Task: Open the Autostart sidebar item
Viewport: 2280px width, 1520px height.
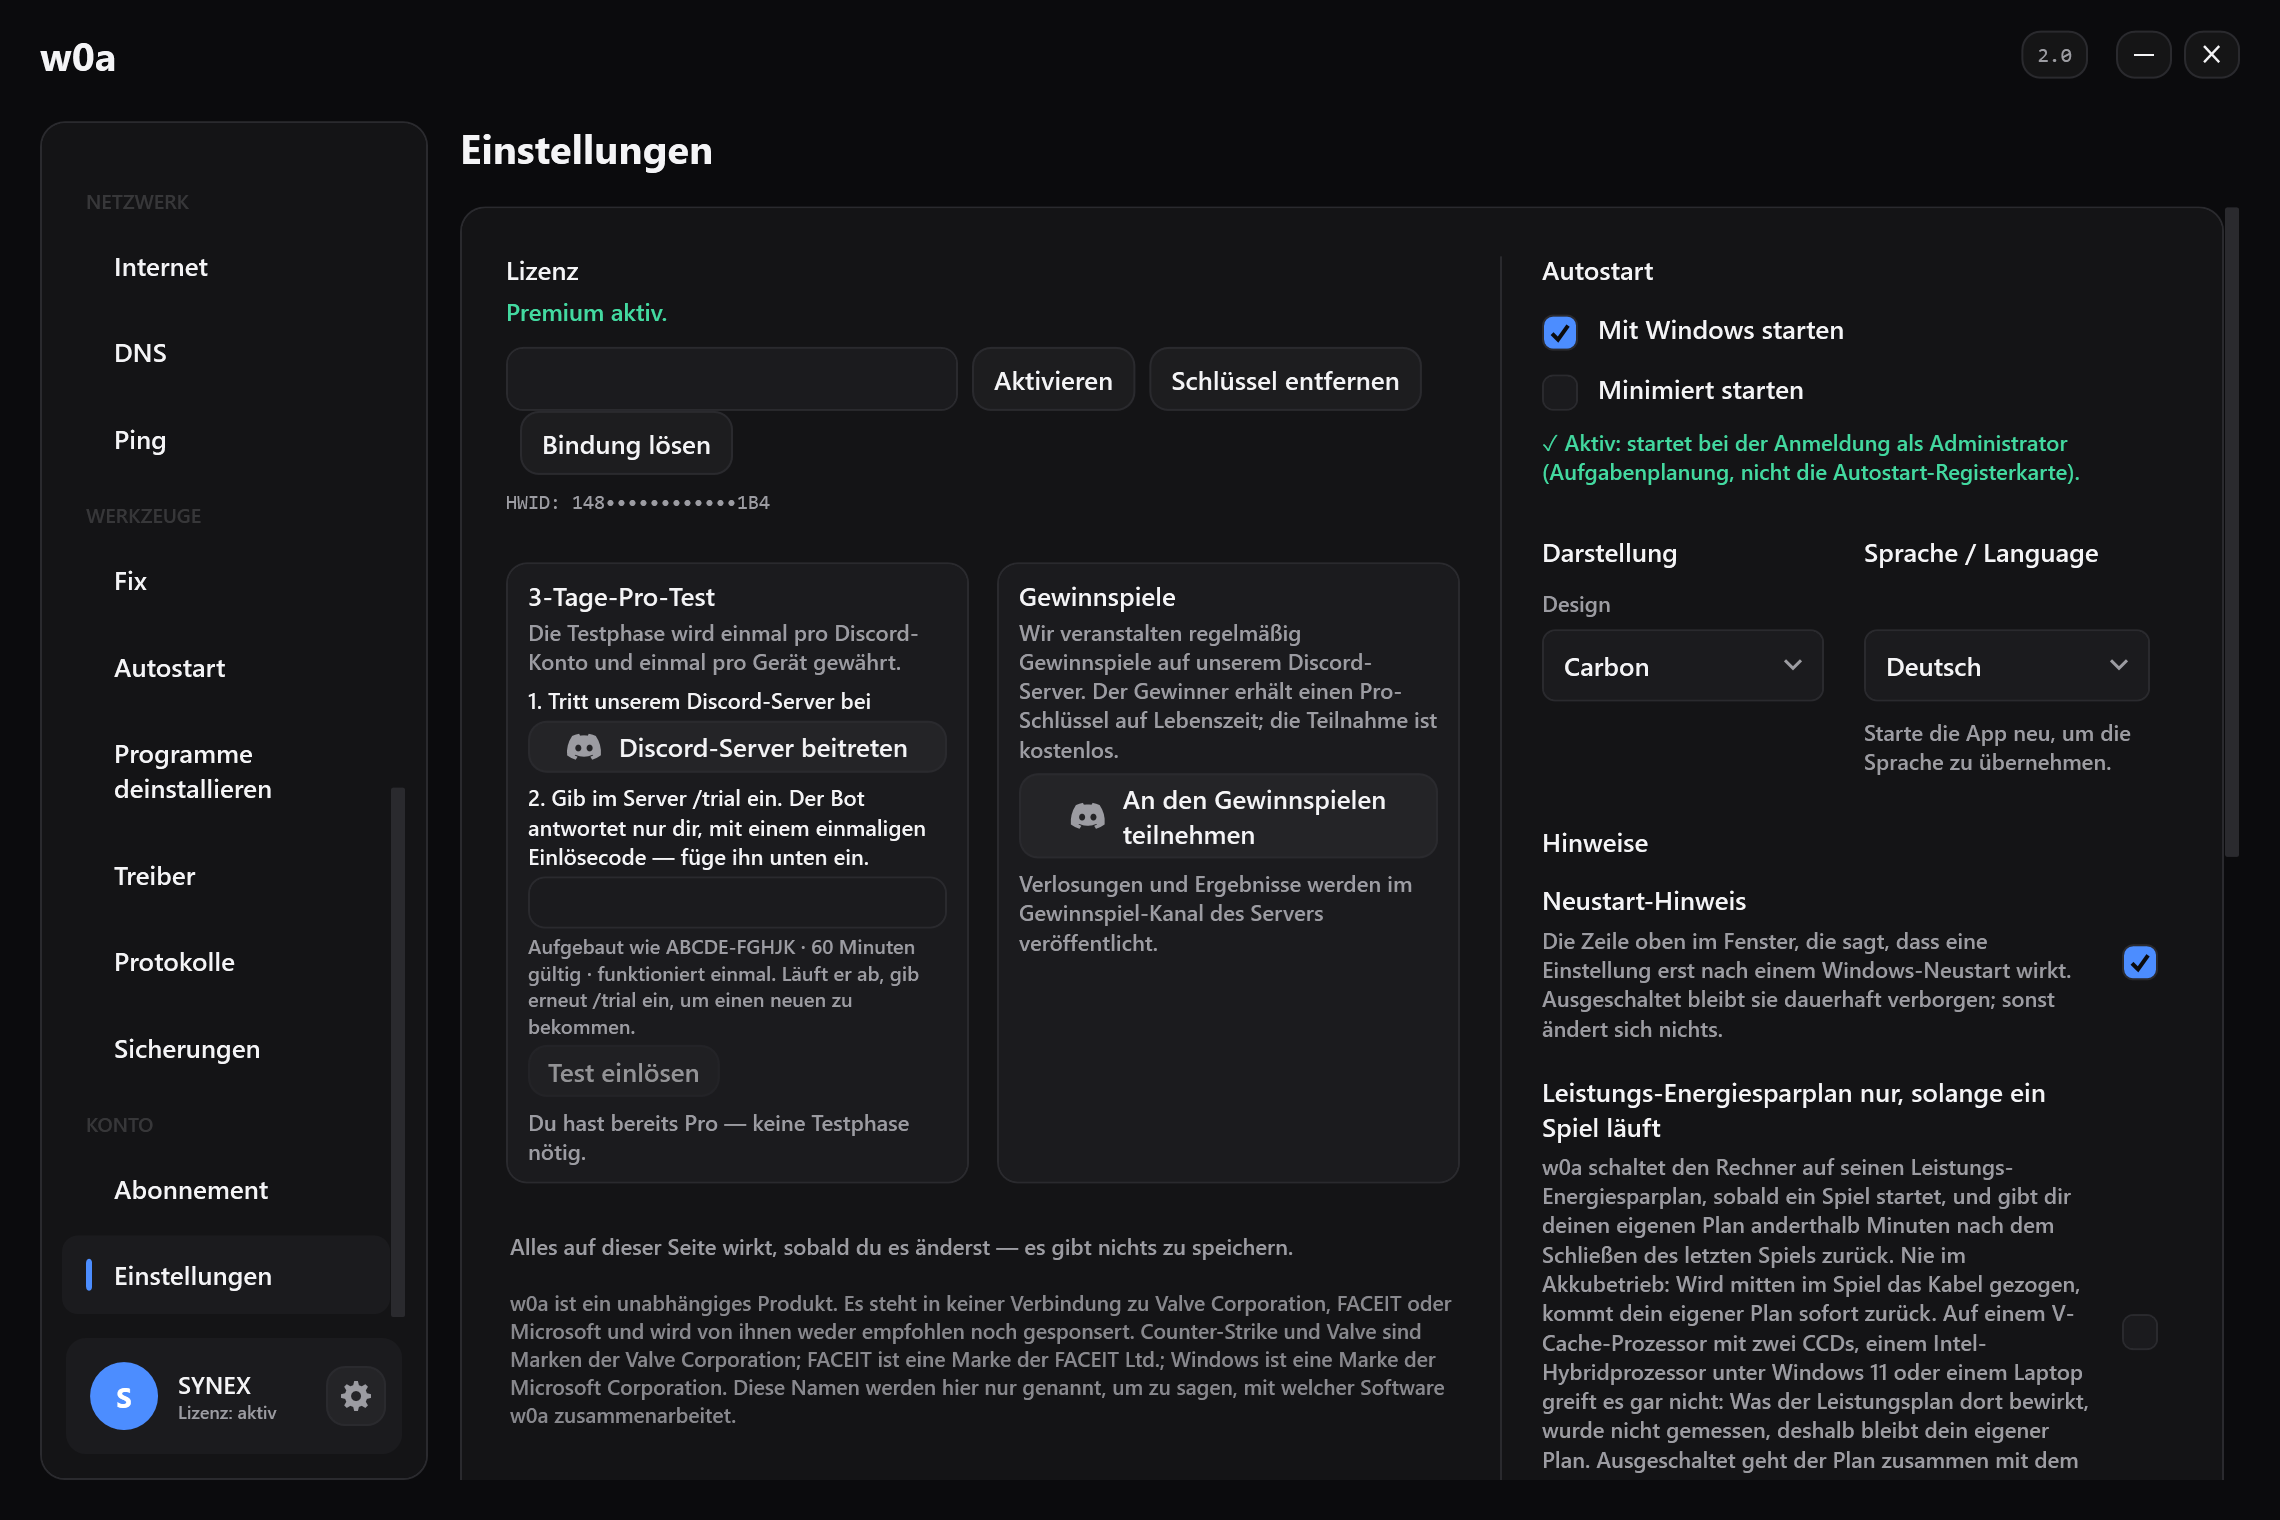Action: [x=226, y=669]
